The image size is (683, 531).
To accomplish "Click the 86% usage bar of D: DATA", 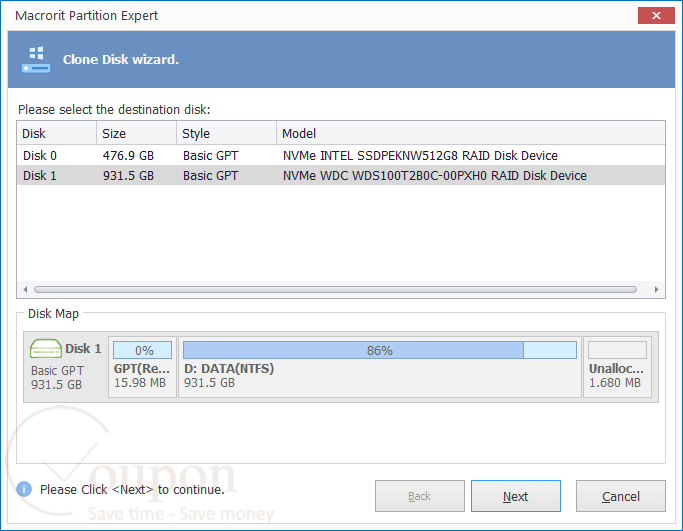I will coord(380,350).
